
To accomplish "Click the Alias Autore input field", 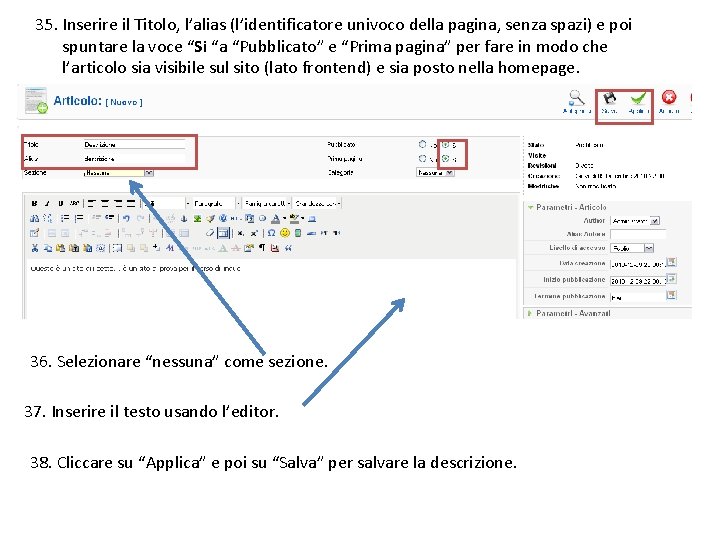I will 638,234.
